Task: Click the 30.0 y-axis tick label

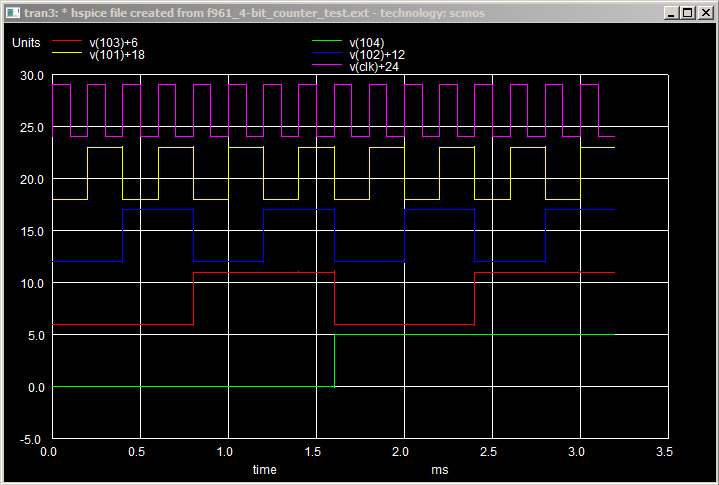Action: click(x=31, y=76)
